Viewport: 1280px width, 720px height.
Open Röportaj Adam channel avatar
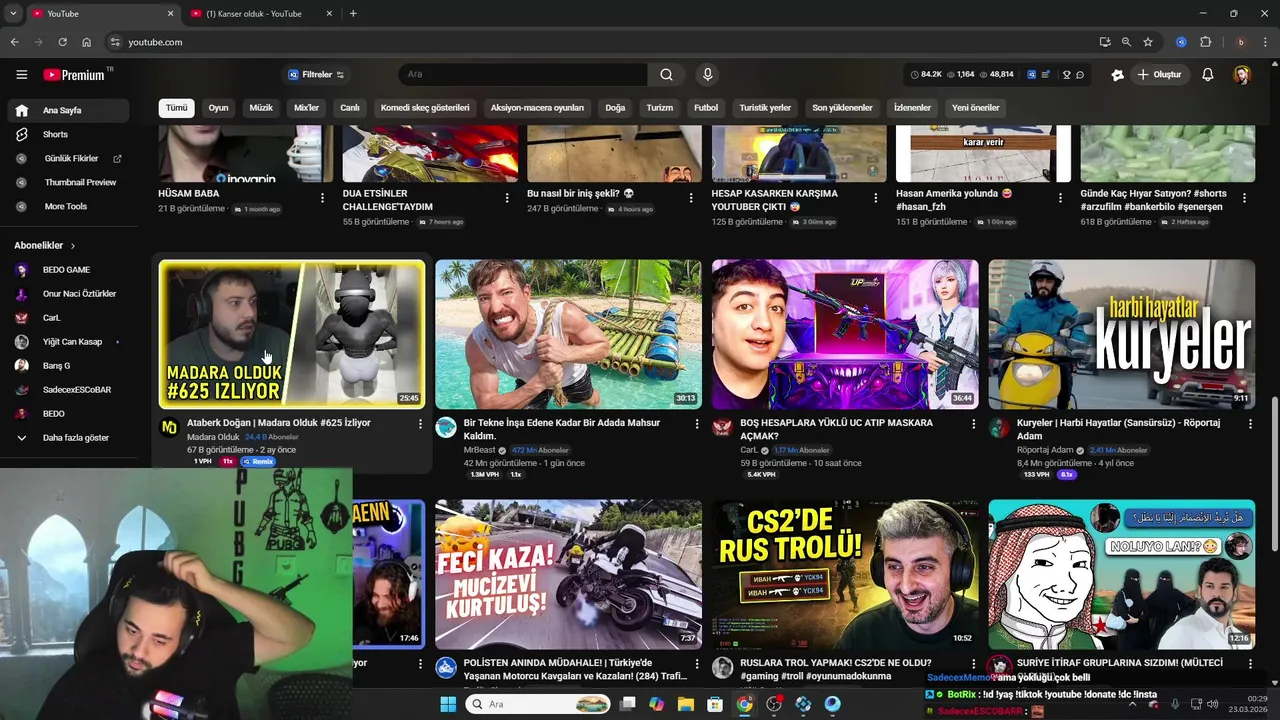point(999,428)
